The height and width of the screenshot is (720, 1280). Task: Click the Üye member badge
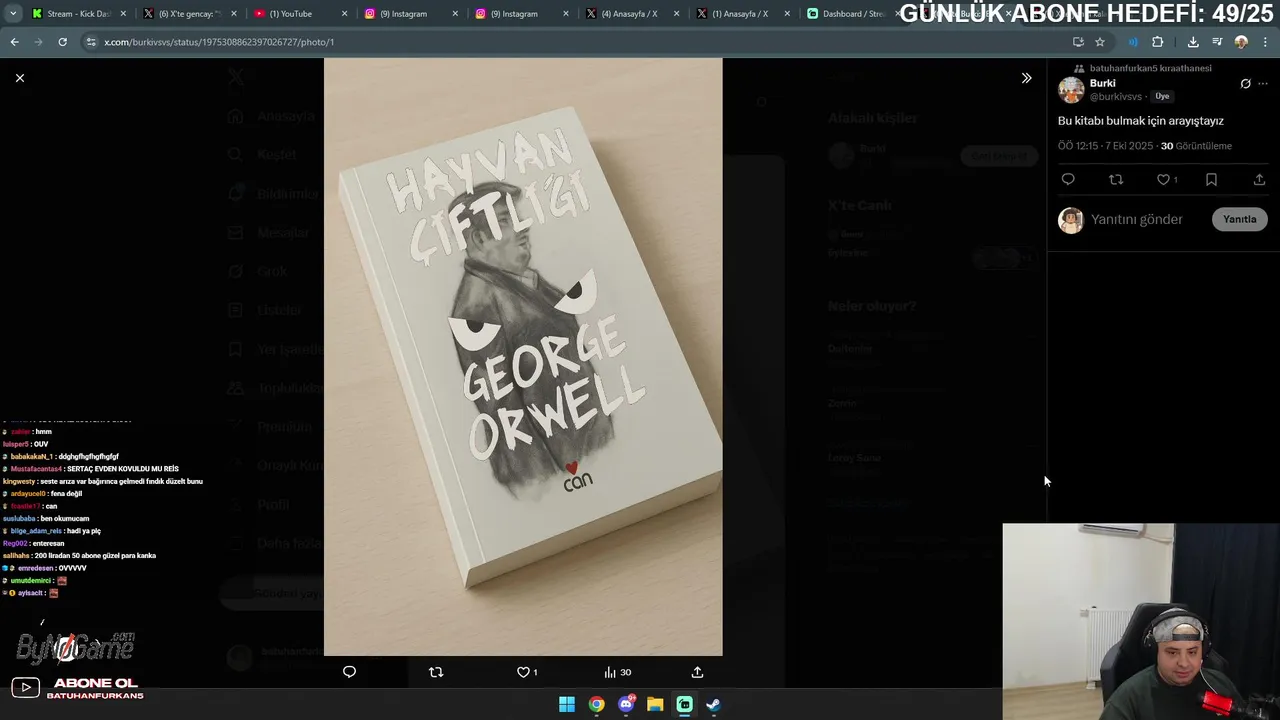coord(1162,97)
